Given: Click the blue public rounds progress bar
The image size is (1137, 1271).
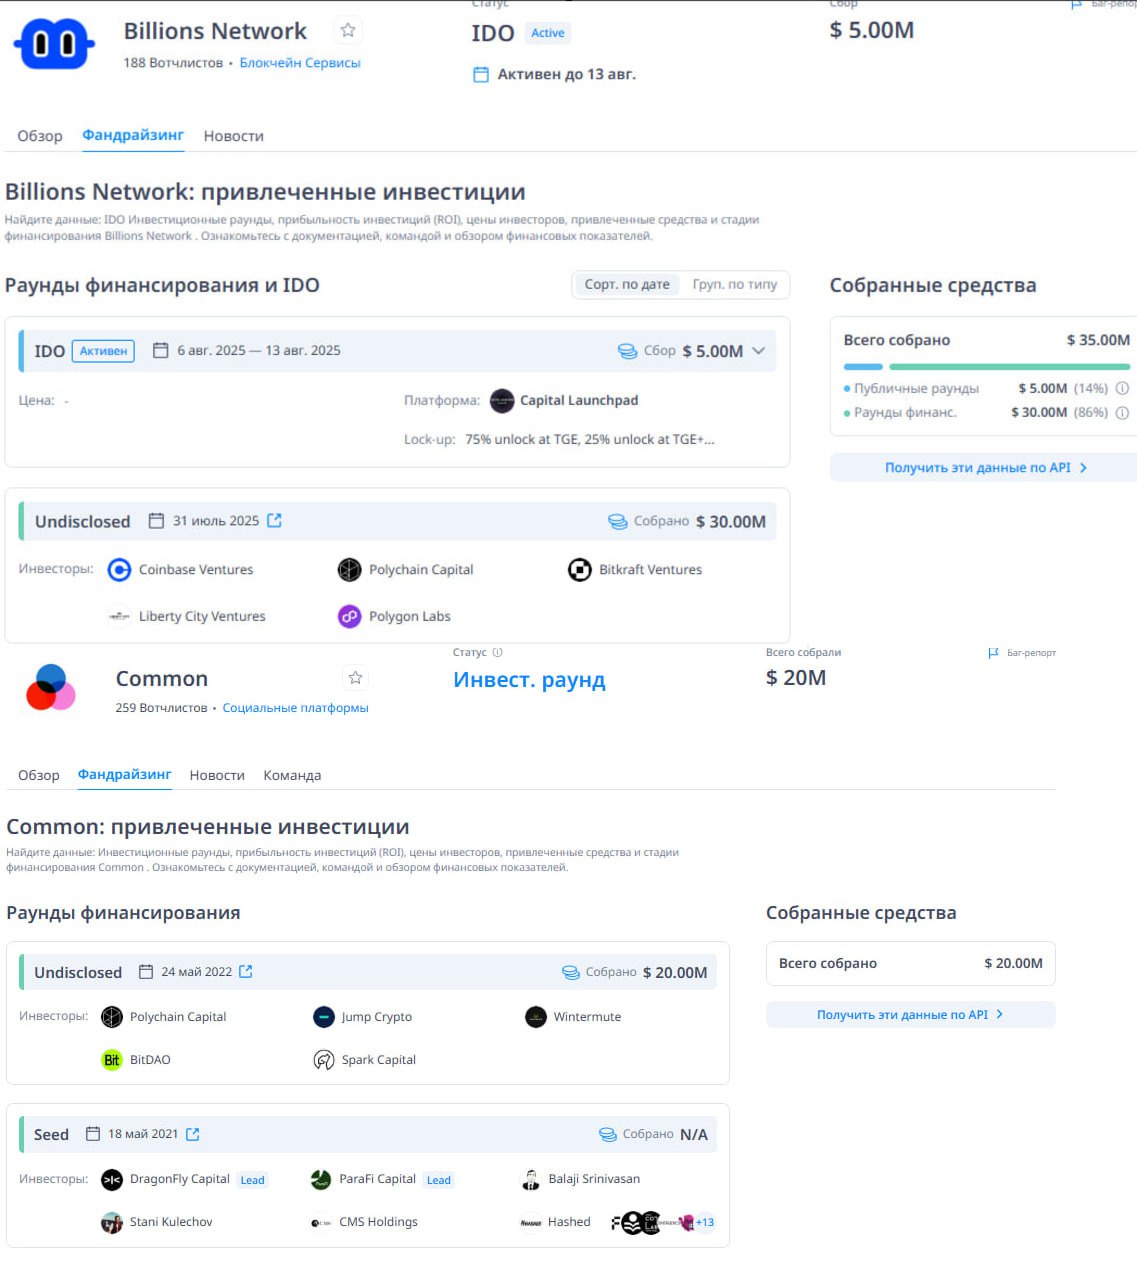Looking at the screenshot, I should point(863,367).
